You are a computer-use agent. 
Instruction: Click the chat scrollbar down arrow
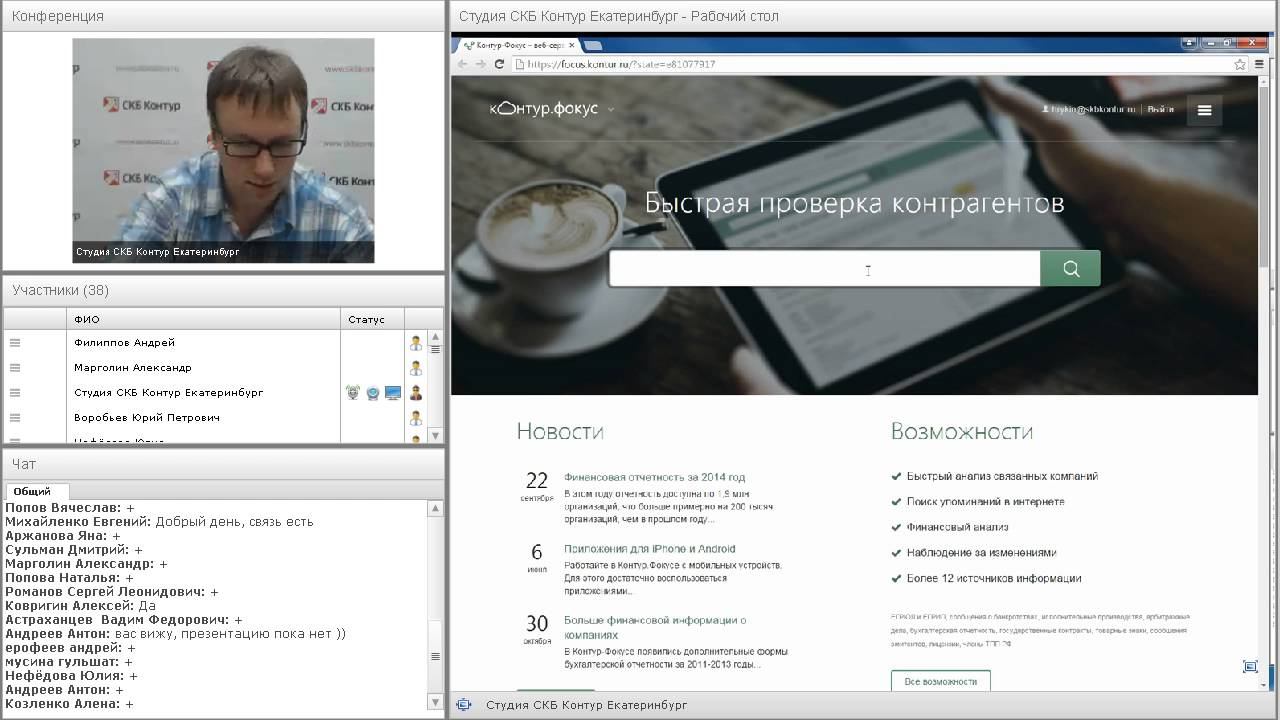[x=435, y=702]
